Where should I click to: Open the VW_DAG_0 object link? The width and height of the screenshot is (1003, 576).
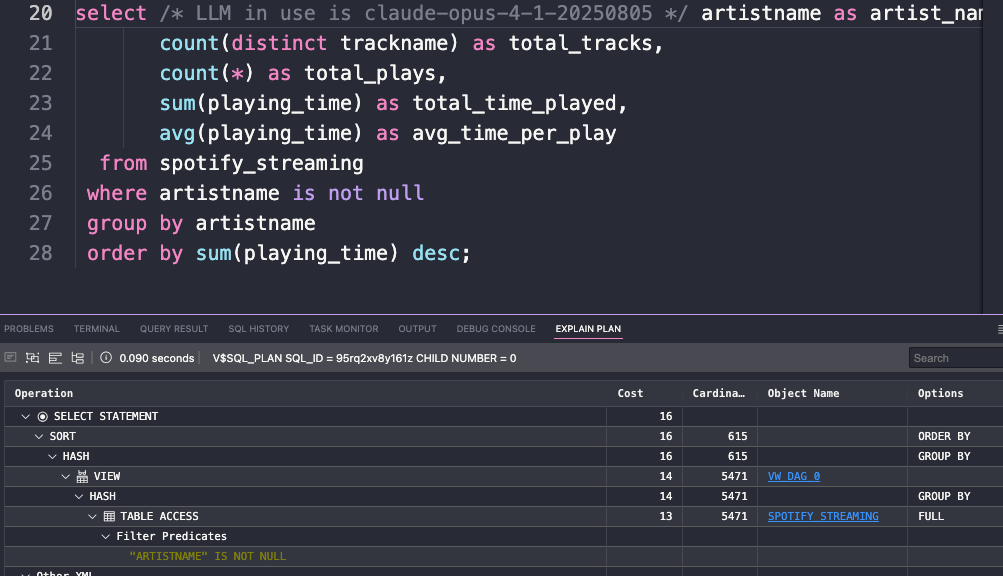[x=793, y=477]
